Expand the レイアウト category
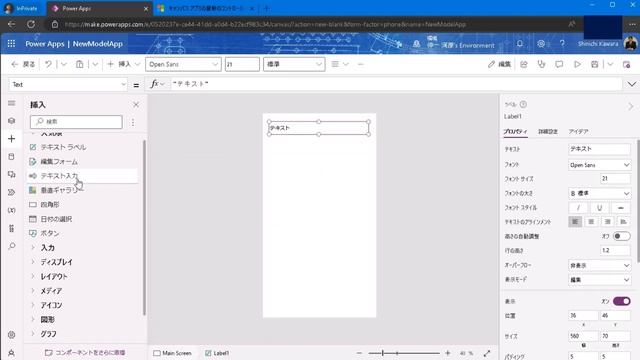 pos(33,276)
